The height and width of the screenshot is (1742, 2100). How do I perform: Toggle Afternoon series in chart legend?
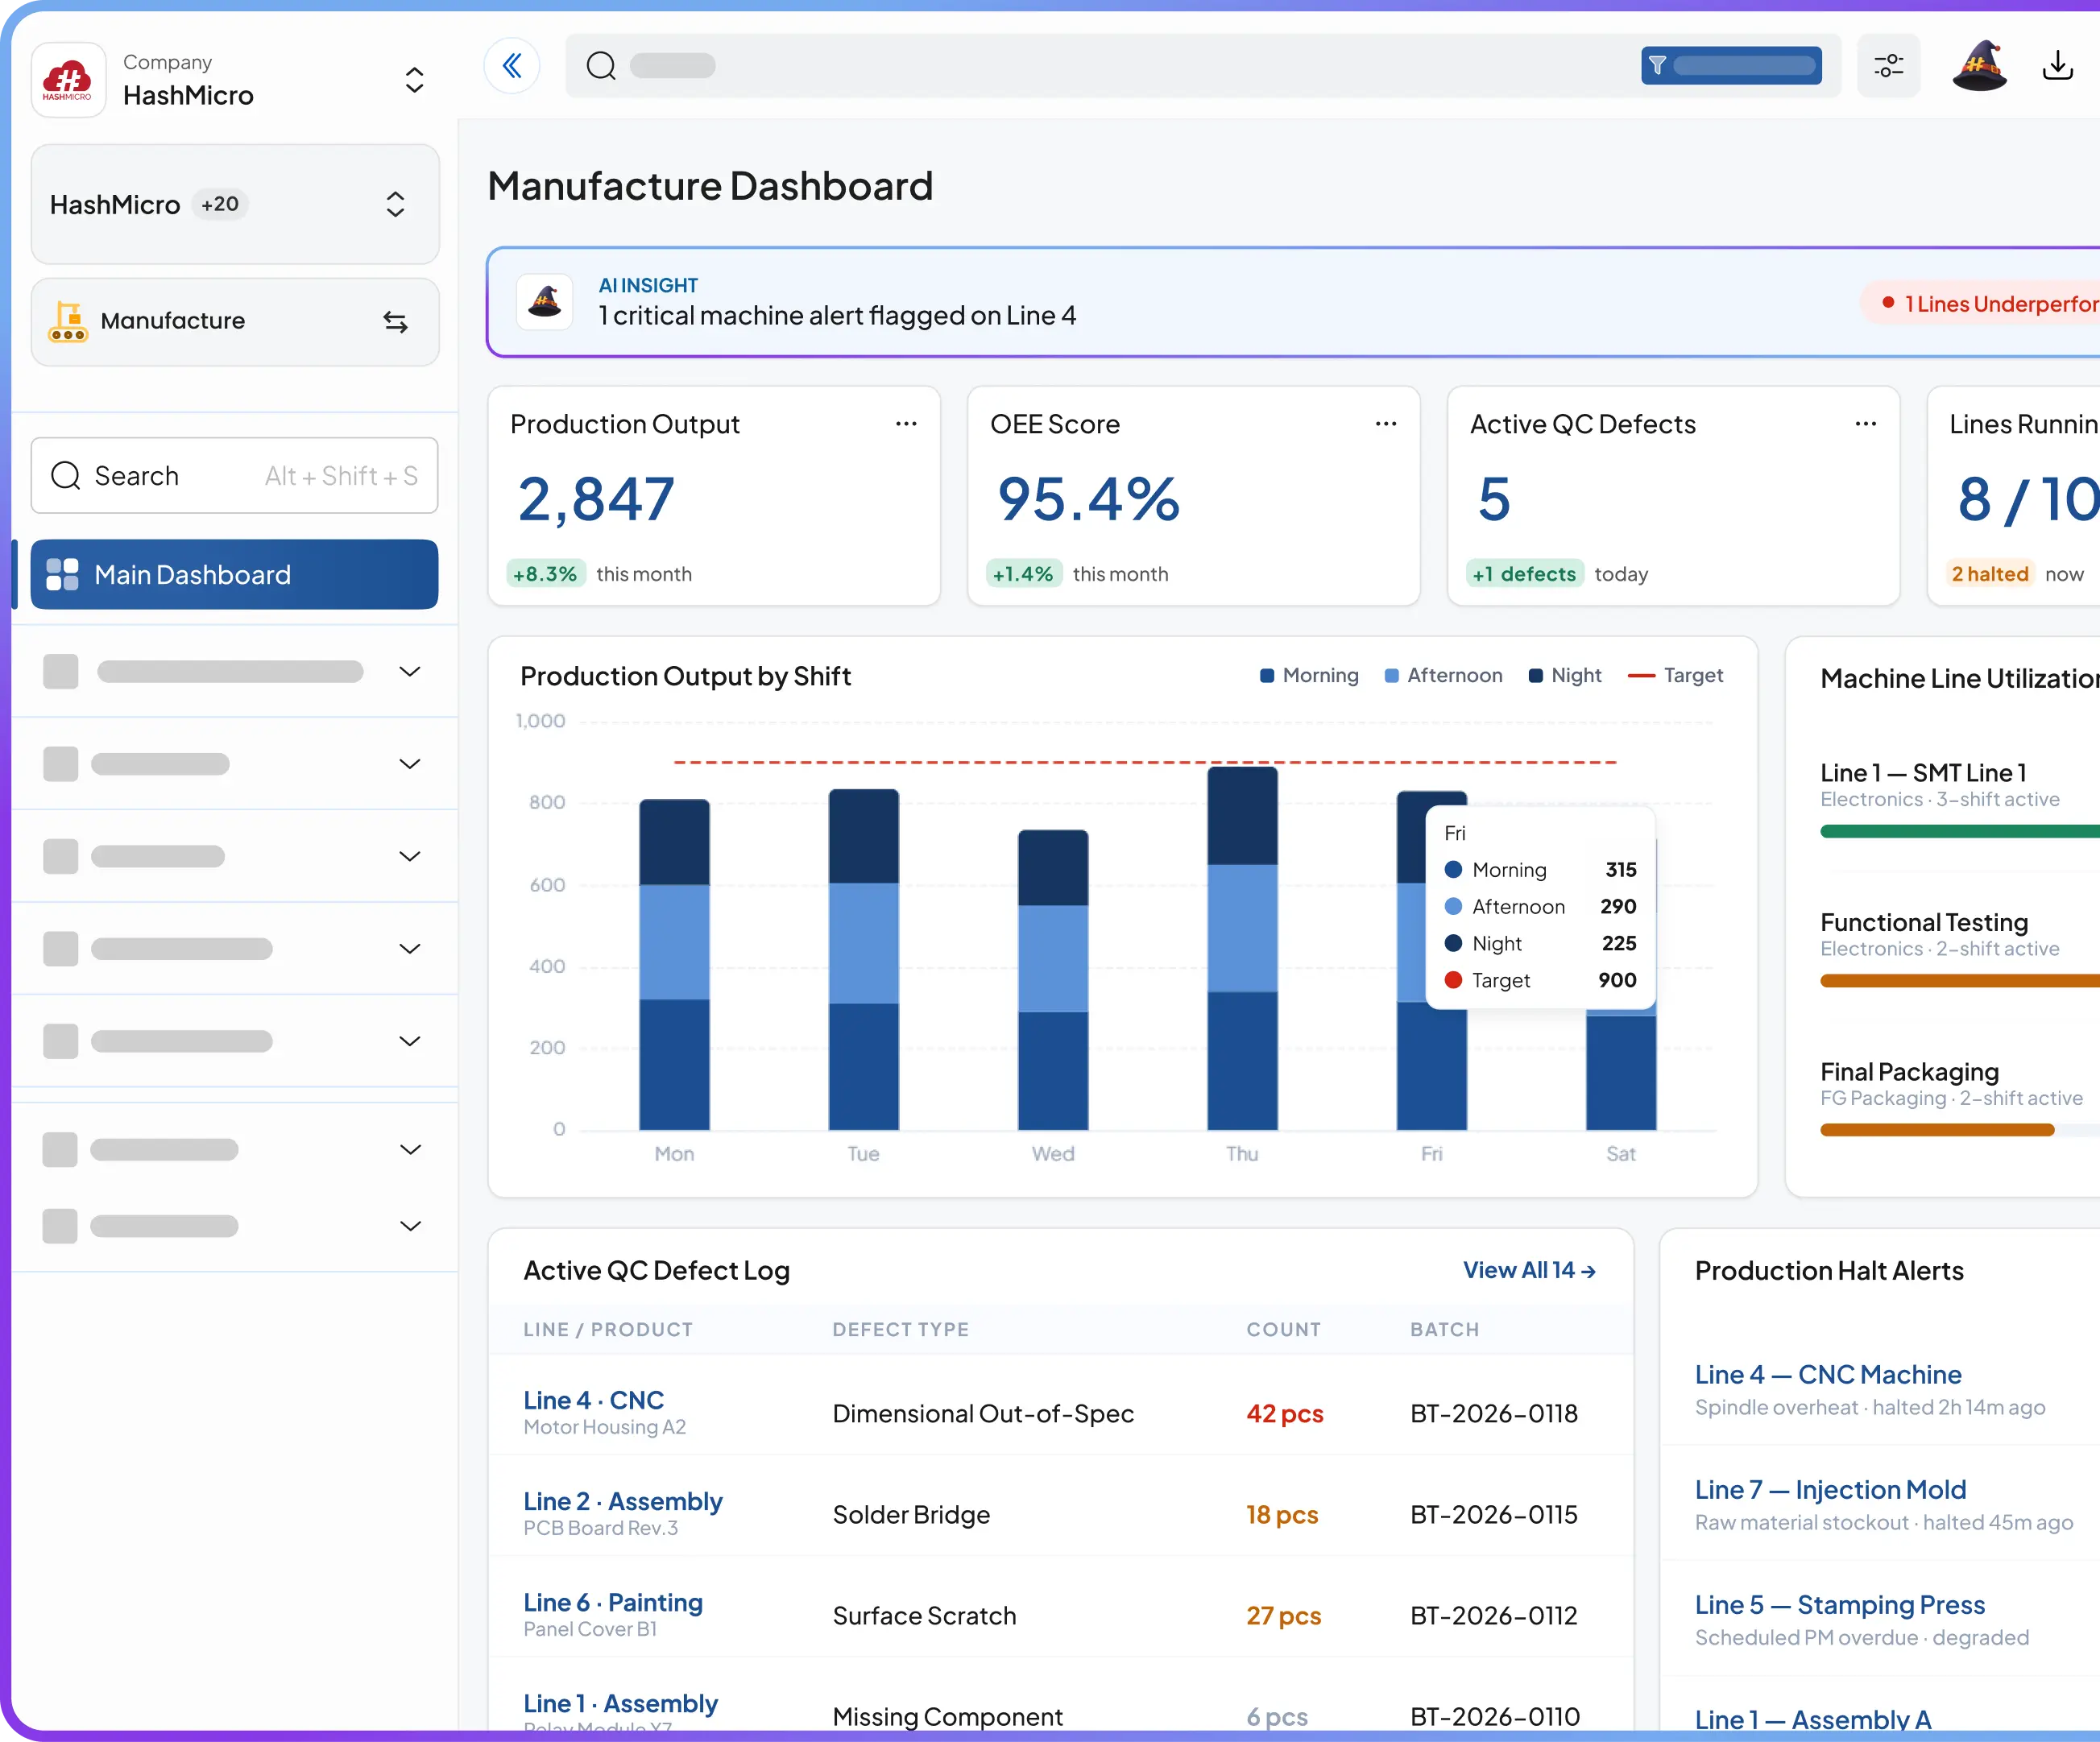(x=1443, y=675)
